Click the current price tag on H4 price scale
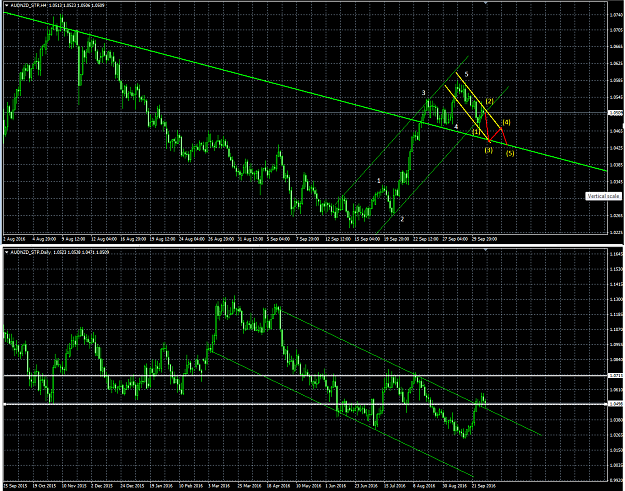 [x=616, y=113]
